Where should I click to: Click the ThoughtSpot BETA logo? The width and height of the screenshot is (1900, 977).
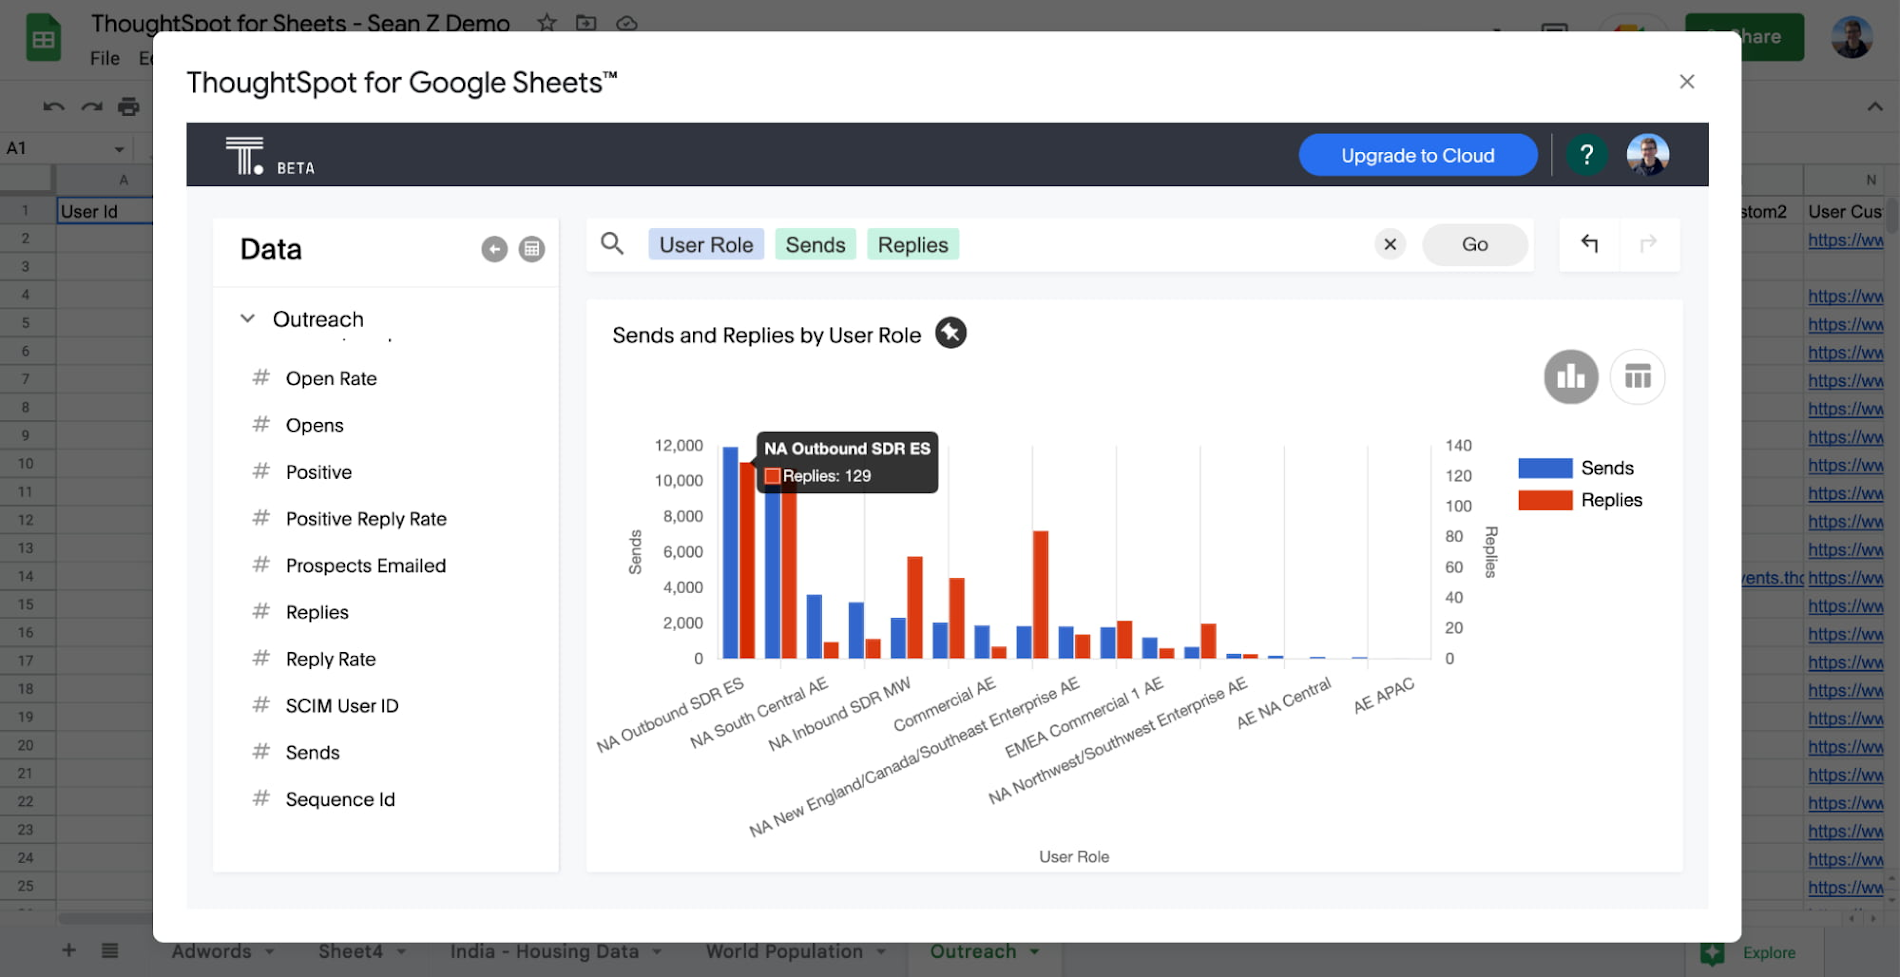click(269, 156)
